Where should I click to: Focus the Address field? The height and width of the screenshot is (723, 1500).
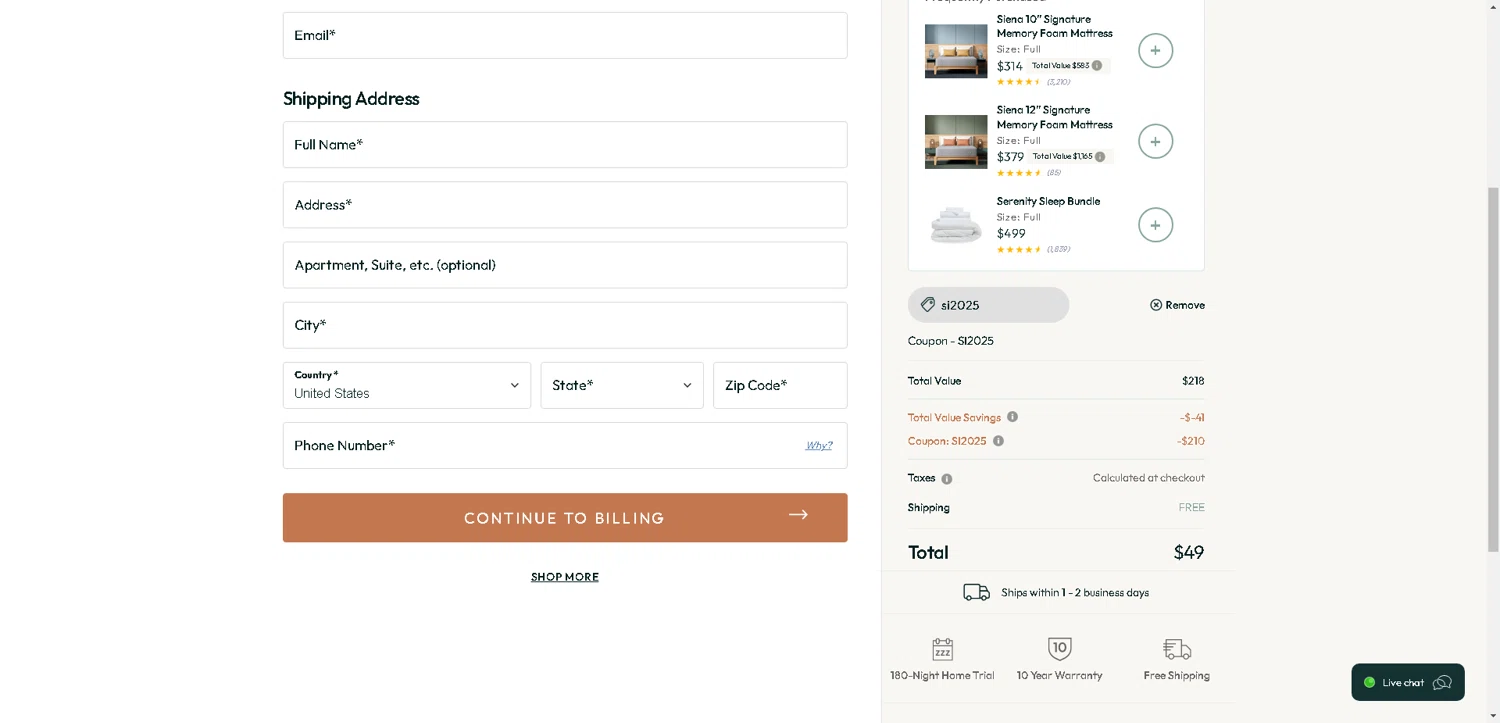[x=565, y=205]
